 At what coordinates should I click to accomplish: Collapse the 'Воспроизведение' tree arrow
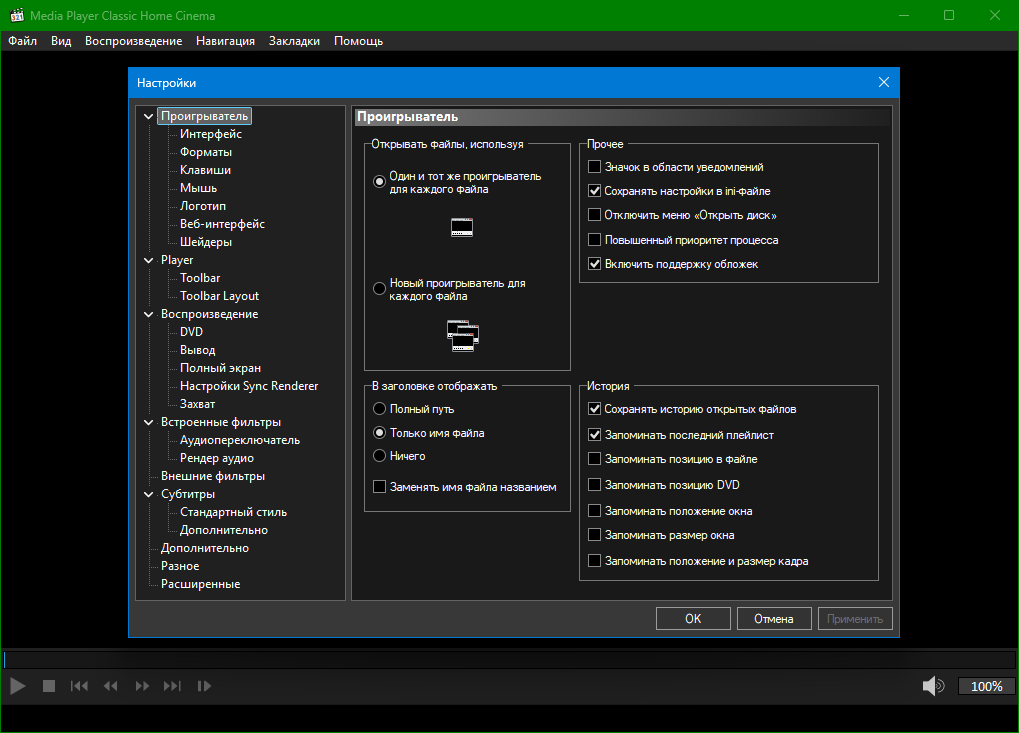(149, 314)
